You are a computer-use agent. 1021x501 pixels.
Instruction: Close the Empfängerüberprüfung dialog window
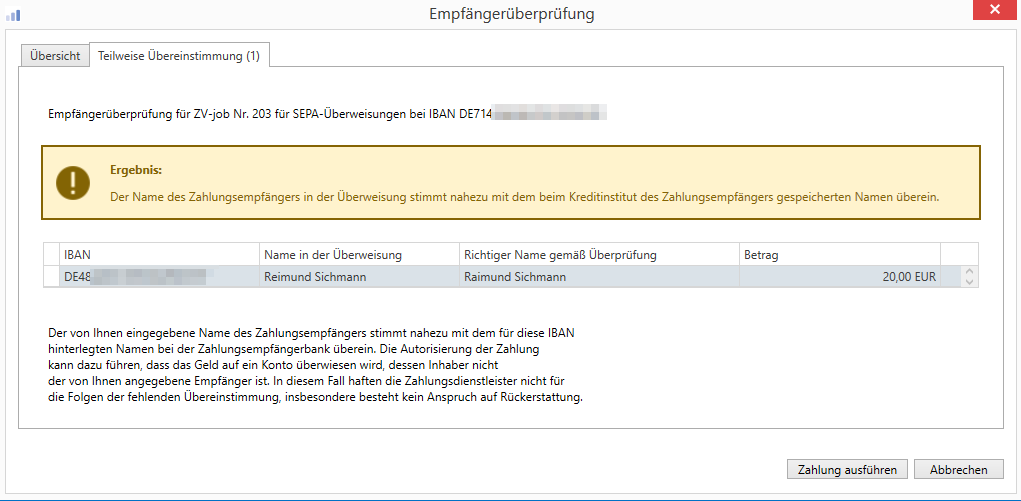(x=995, y=12)
